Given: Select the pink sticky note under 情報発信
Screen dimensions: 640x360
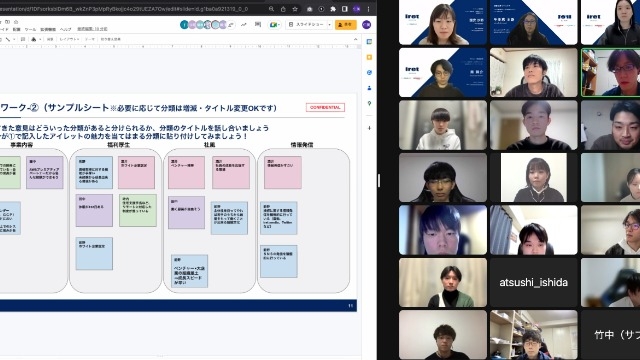Looking at the screenshot, I should (283, 173).
